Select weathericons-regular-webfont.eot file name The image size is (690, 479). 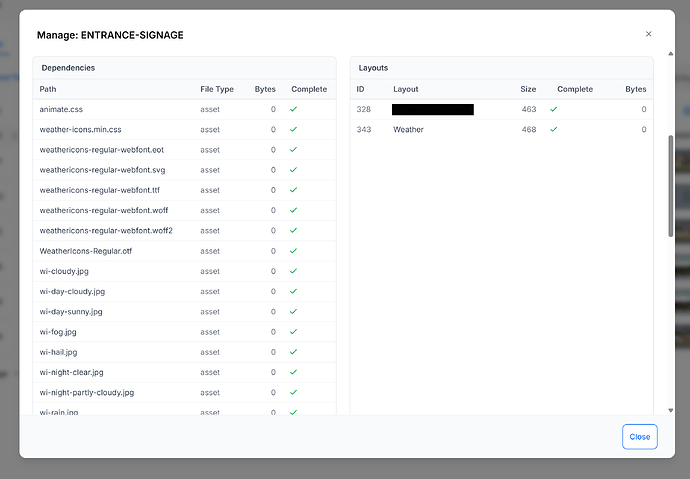(102, 150)
